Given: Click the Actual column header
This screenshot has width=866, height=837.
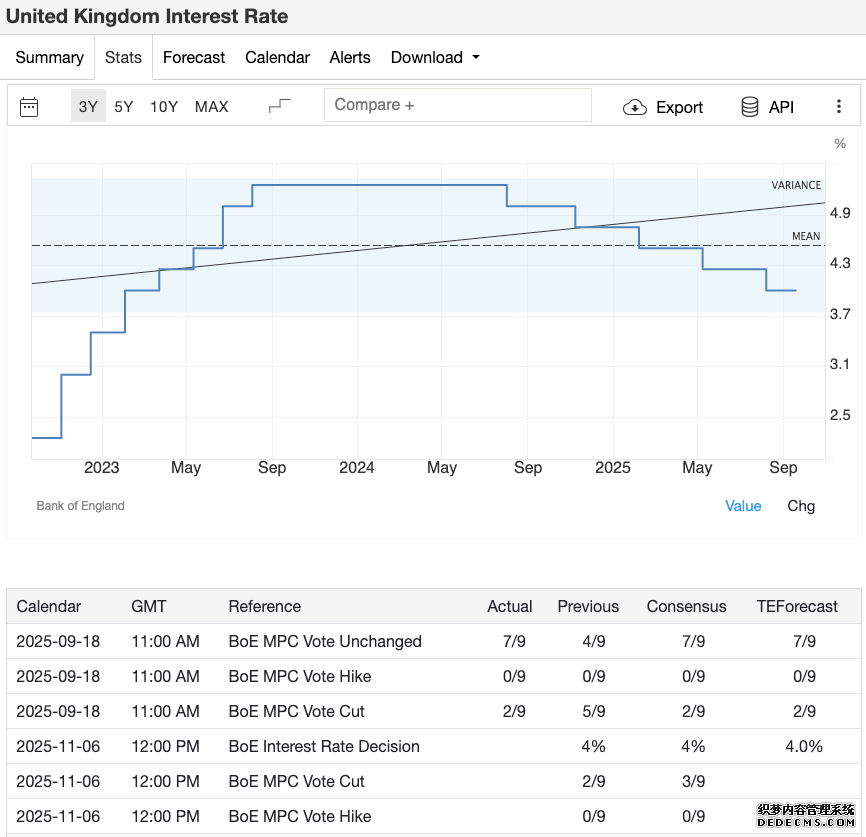Looking at the screenshot, I should pyautogui.click(x=509, y=607).
